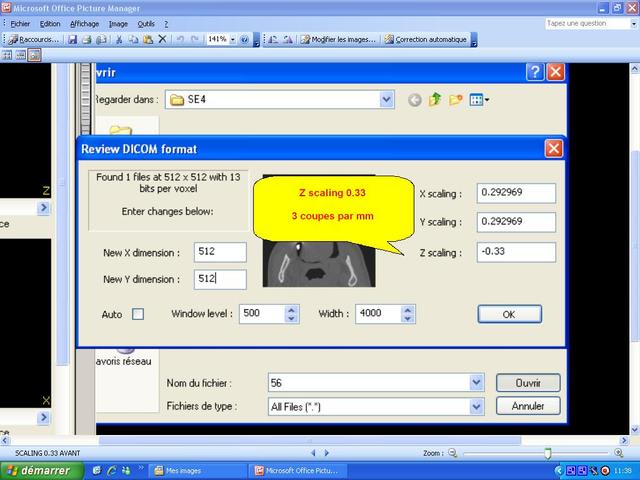Decrease the Width spinner value

408,318
